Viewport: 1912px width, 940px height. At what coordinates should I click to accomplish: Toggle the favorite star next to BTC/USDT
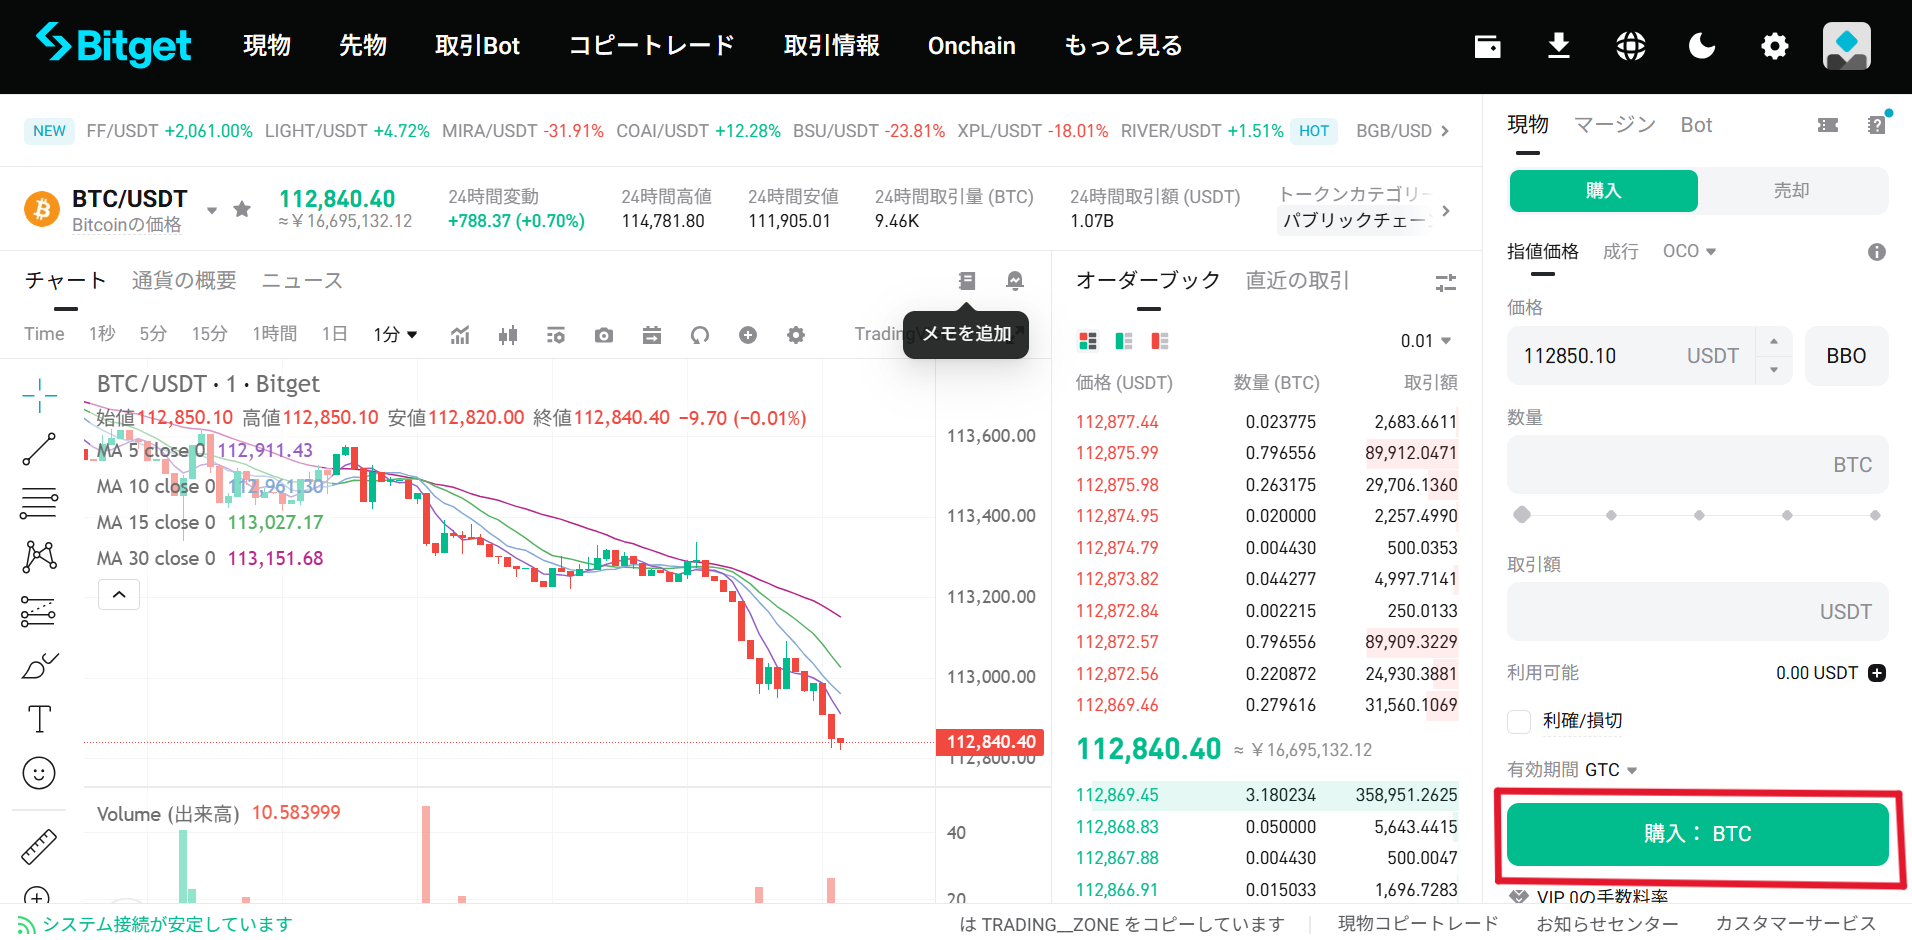click(x=242, y=209)
